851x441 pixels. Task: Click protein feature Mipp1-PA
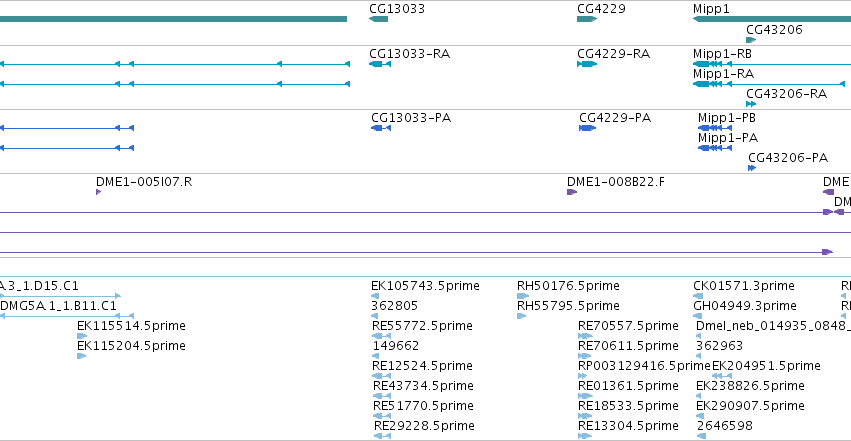(728, 138)
